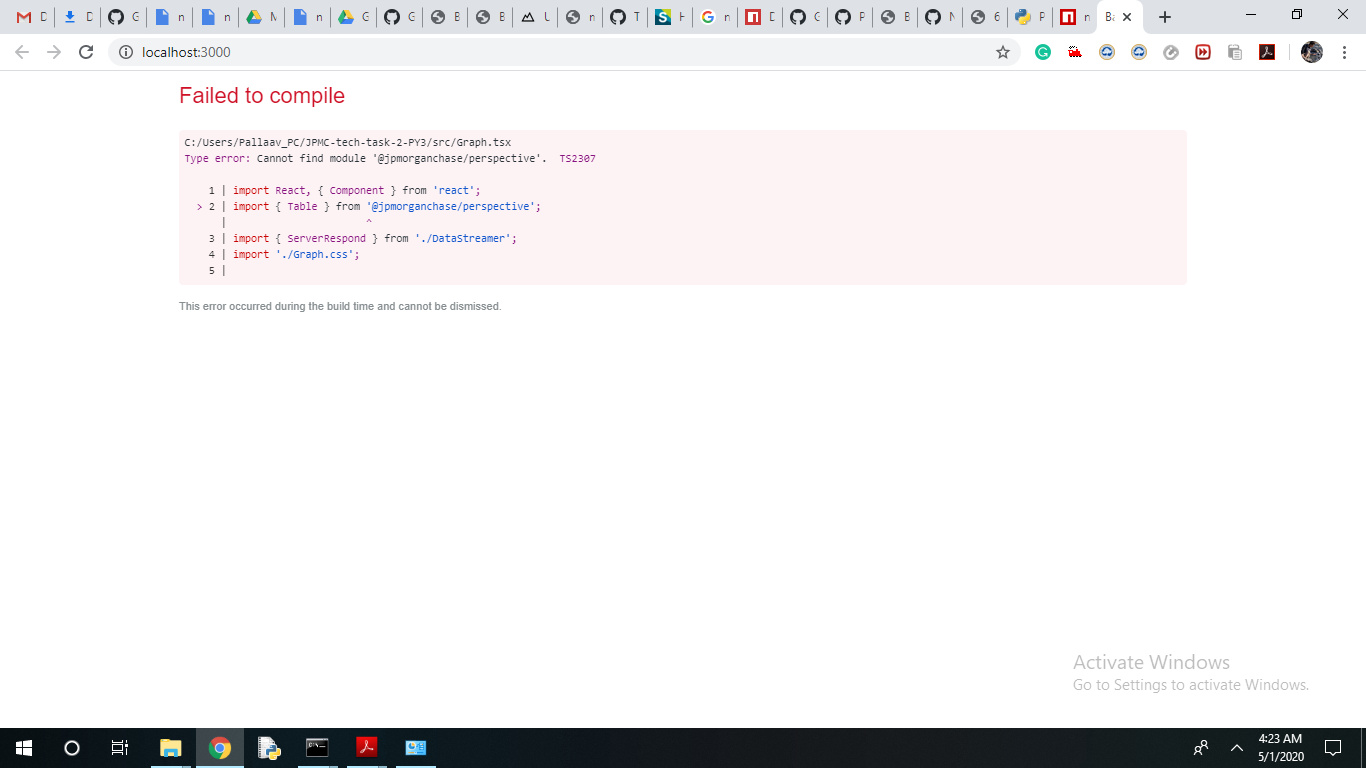
Task: Open the Grammarly extension icon
Action: pyautogui.click(x=1043, y=52)
